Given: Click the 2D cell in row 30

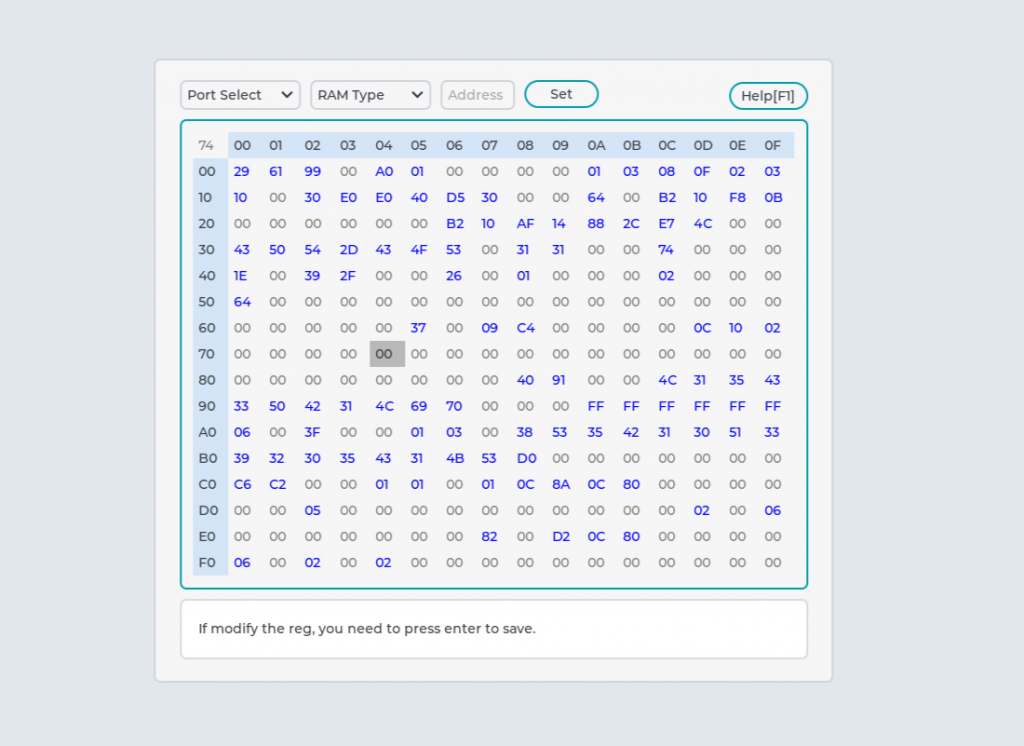Looking at the screenshot, I should tap(348, 250).
